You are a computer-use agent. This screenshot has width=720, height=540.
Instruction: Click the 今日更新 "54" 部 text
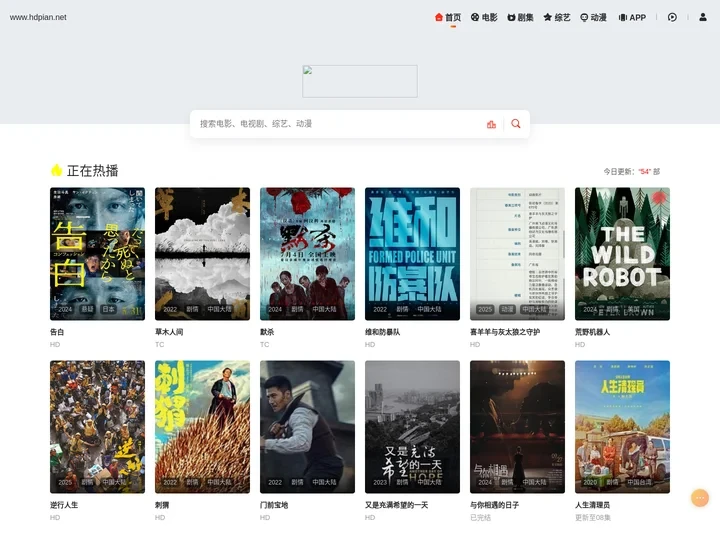pyautogui.click(x=632, y=172)
